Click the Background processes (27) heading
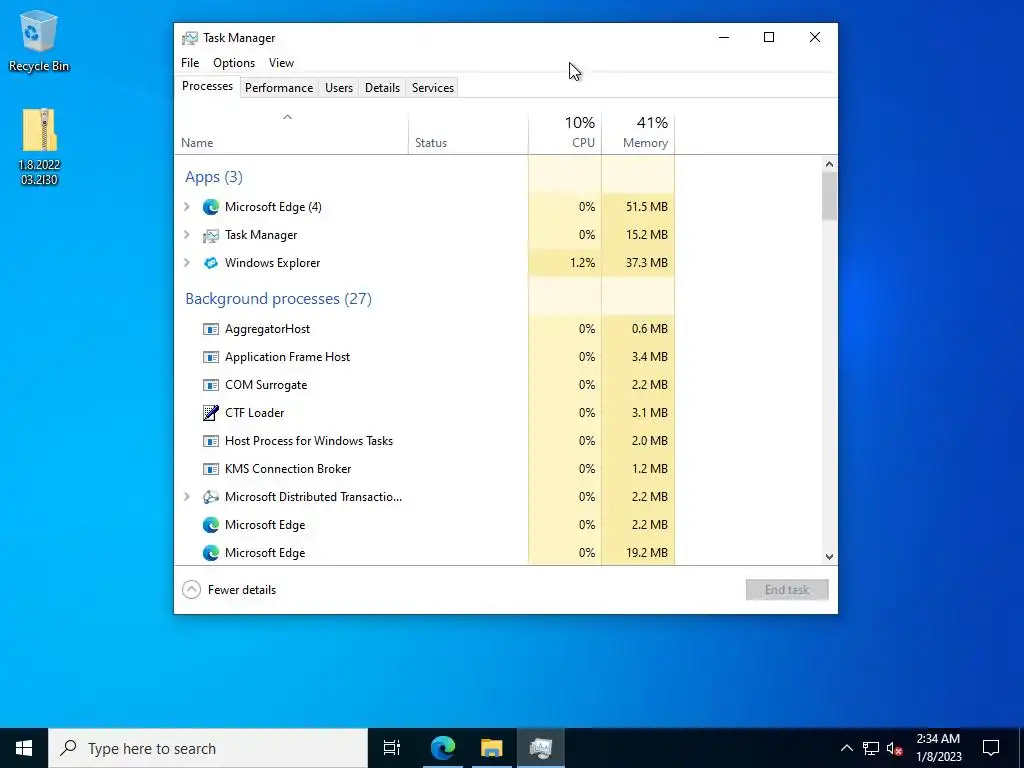This screenshot has width=1024, height=768. (x=278, y=298)
